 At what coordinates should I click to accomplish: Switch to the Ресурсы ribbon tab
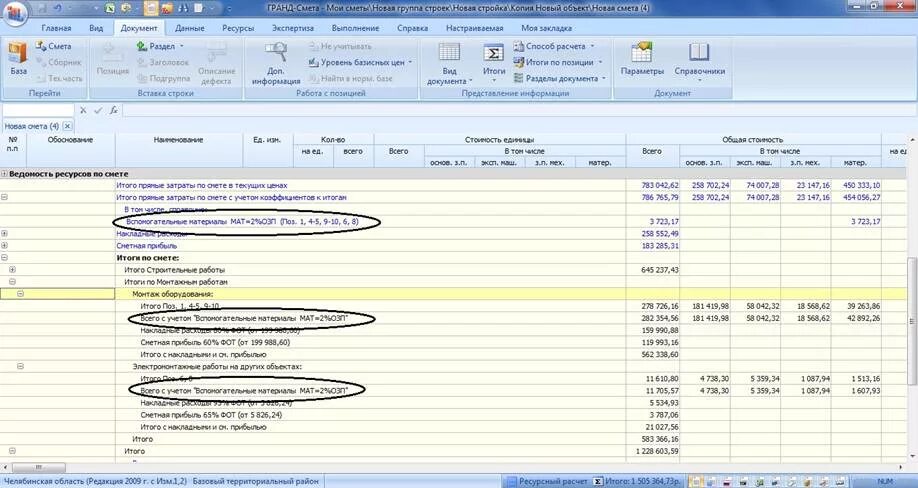pos(238,28)
